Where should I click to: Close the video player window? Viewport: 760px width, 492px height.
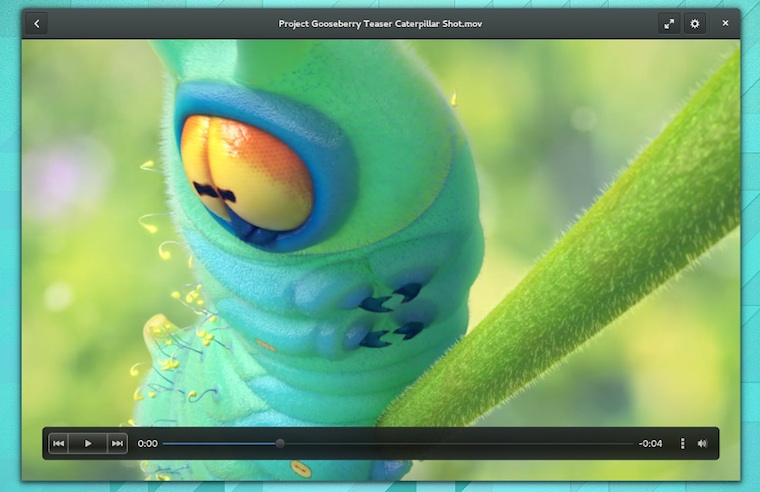click(726, 23)
